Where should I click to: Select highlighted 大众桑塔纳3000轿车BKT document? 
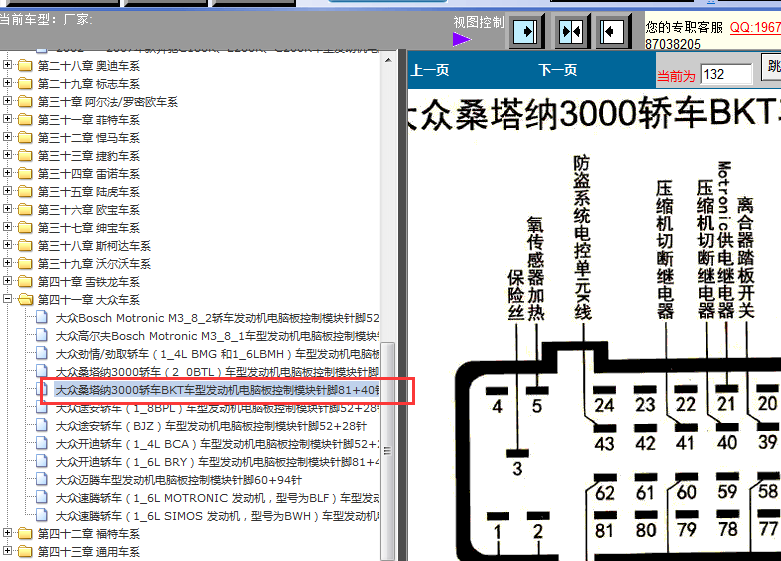(x=217, y=390)
